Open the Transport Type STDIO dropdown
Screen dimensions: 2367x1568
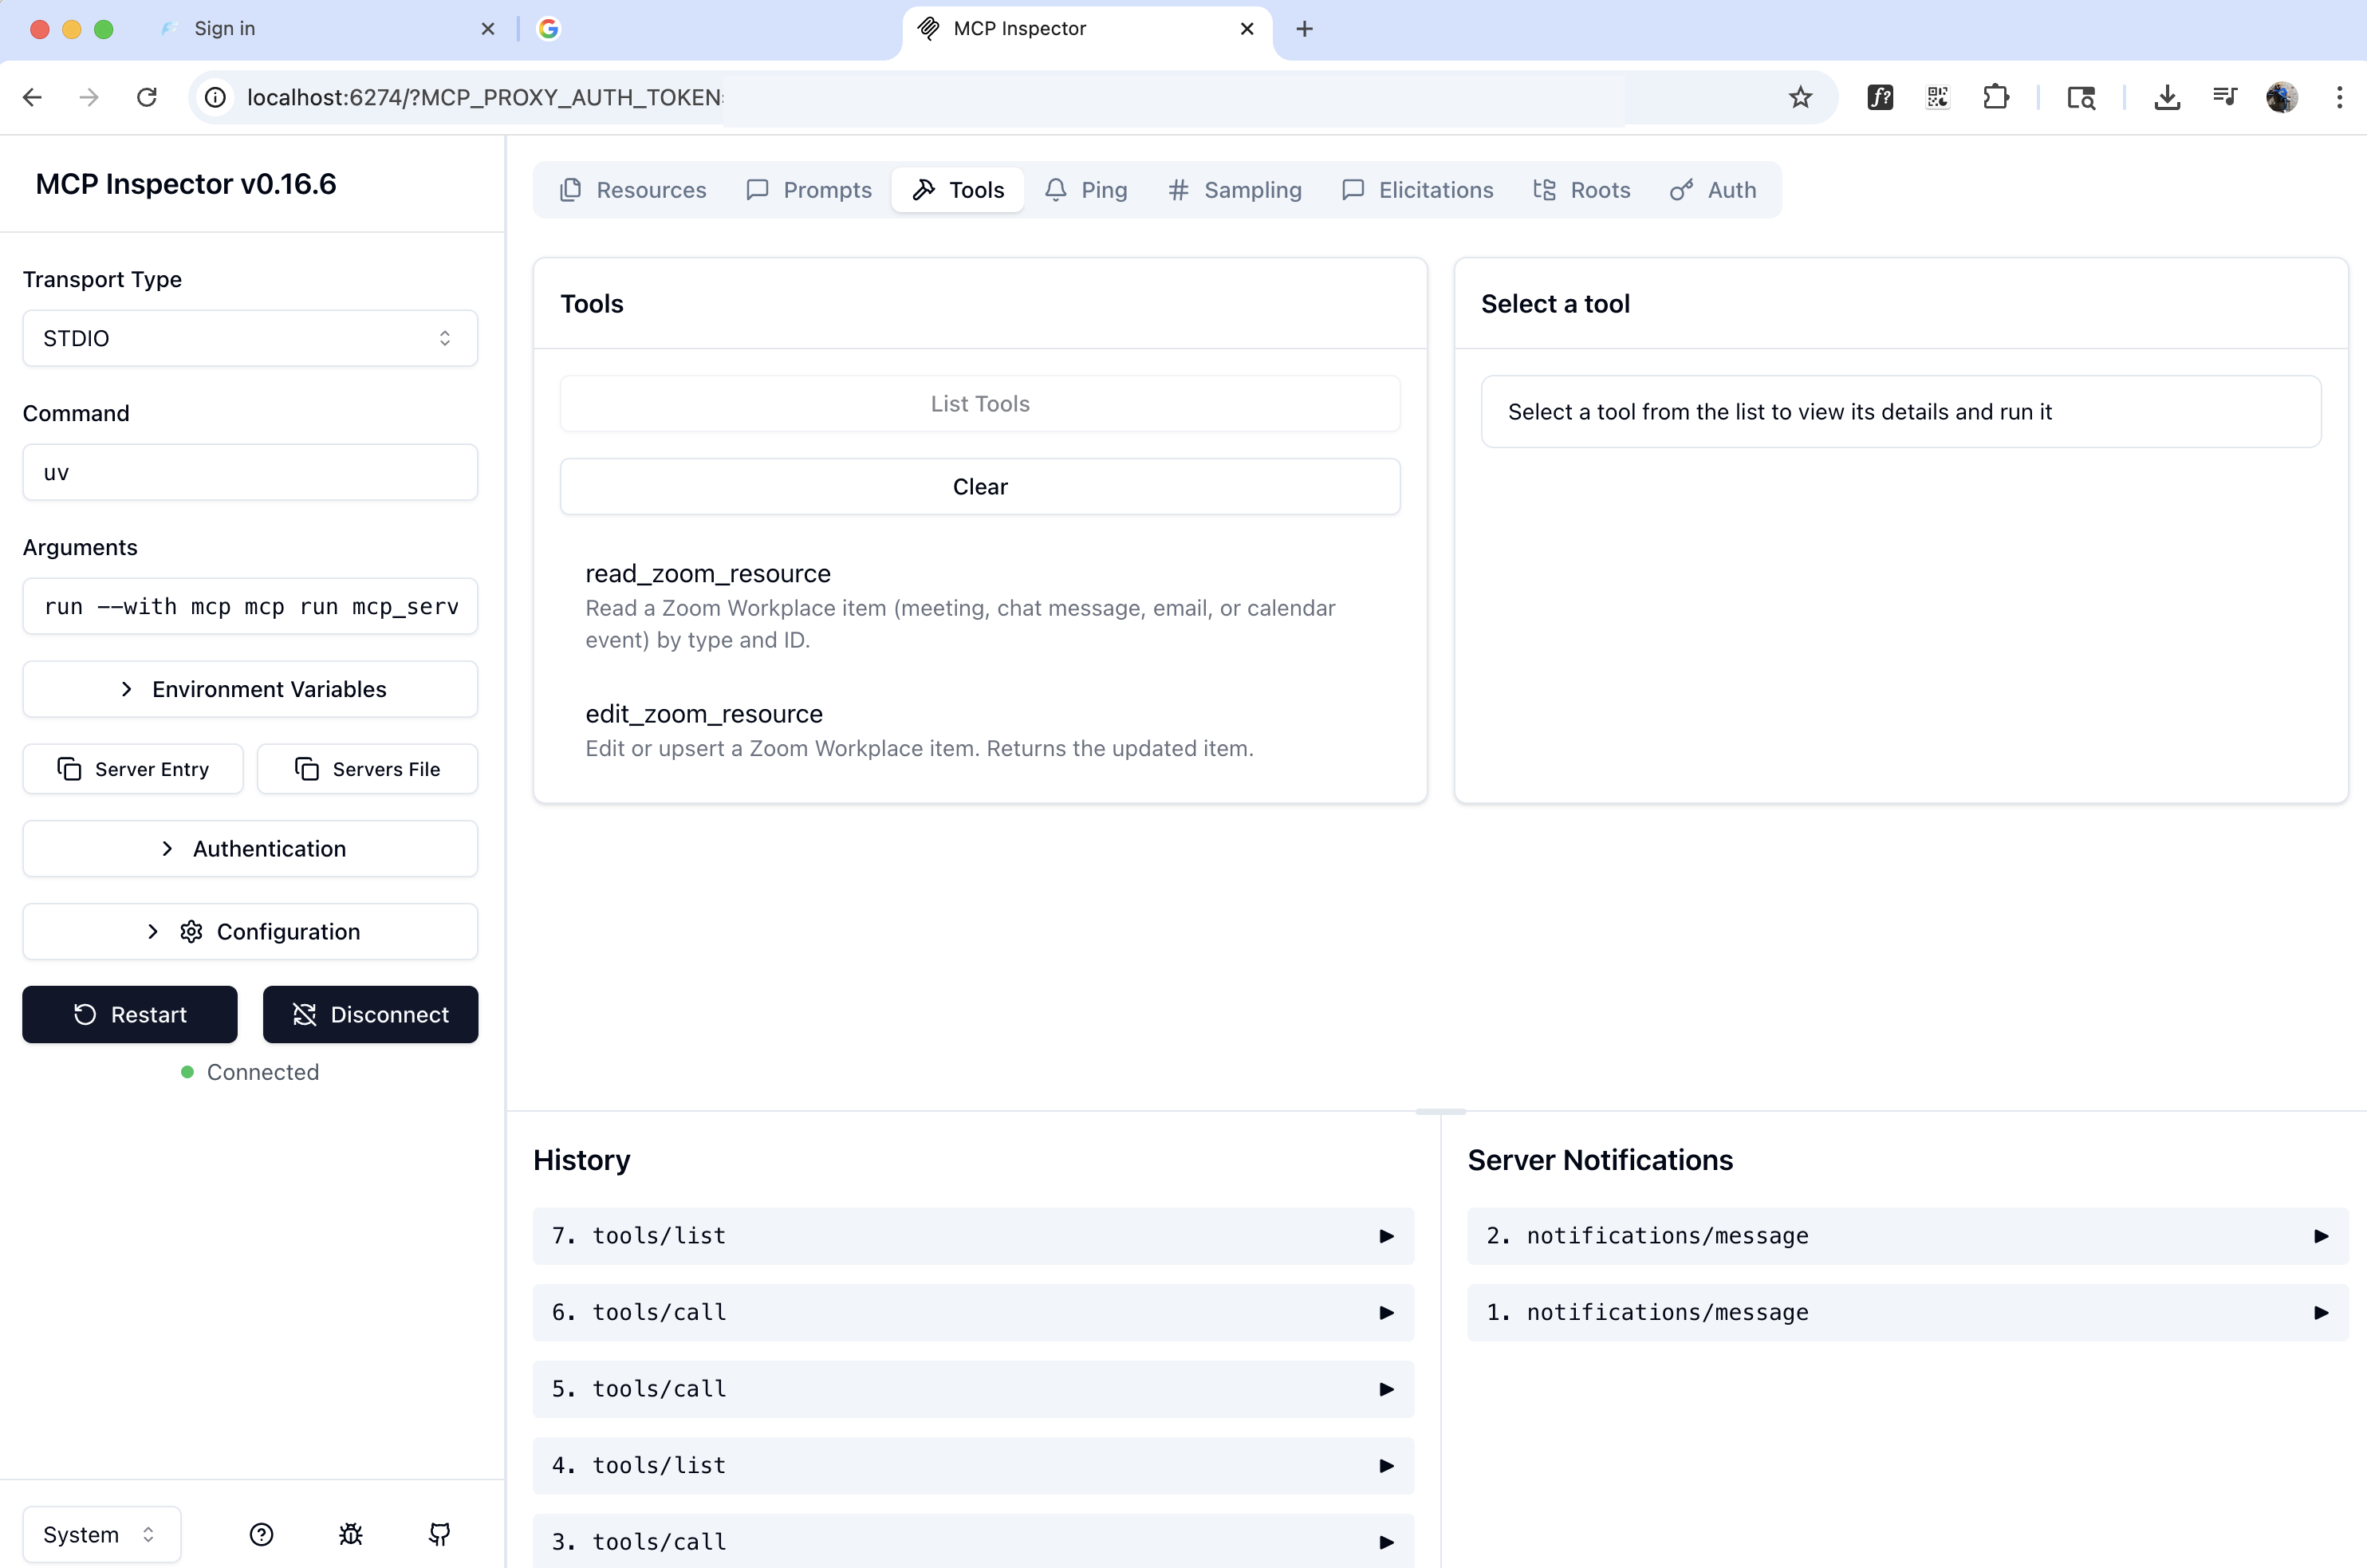(x=250, y=338)
